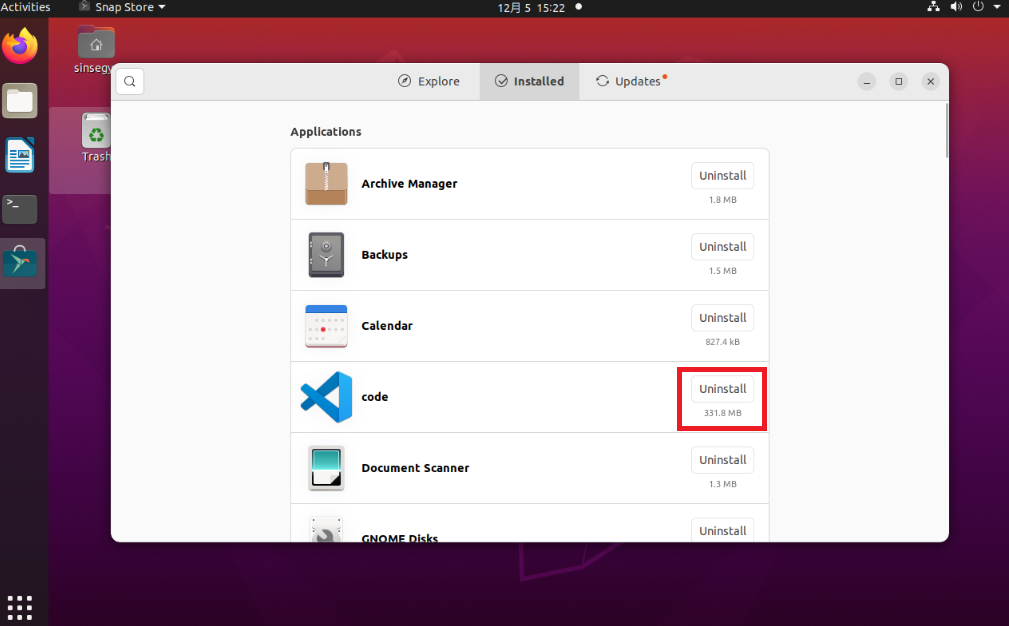Open Terminal from the dock

pos(20,209)
